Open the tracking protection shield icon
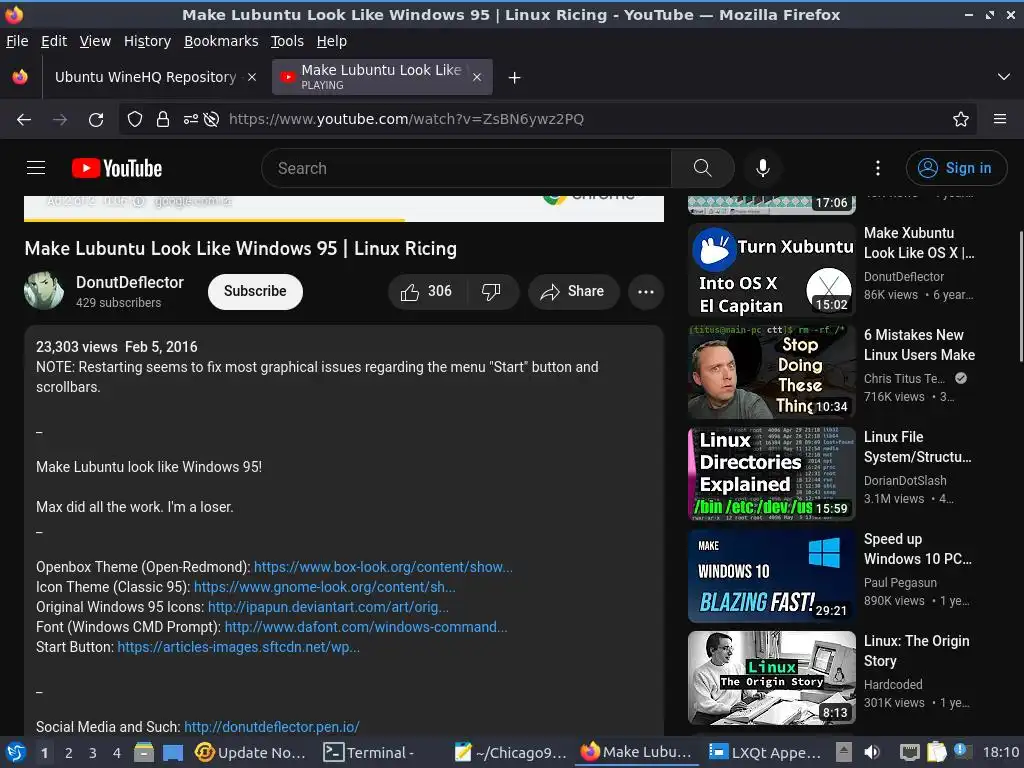The width and height of the screenshot is (1024, 768). tap(135, 119)
